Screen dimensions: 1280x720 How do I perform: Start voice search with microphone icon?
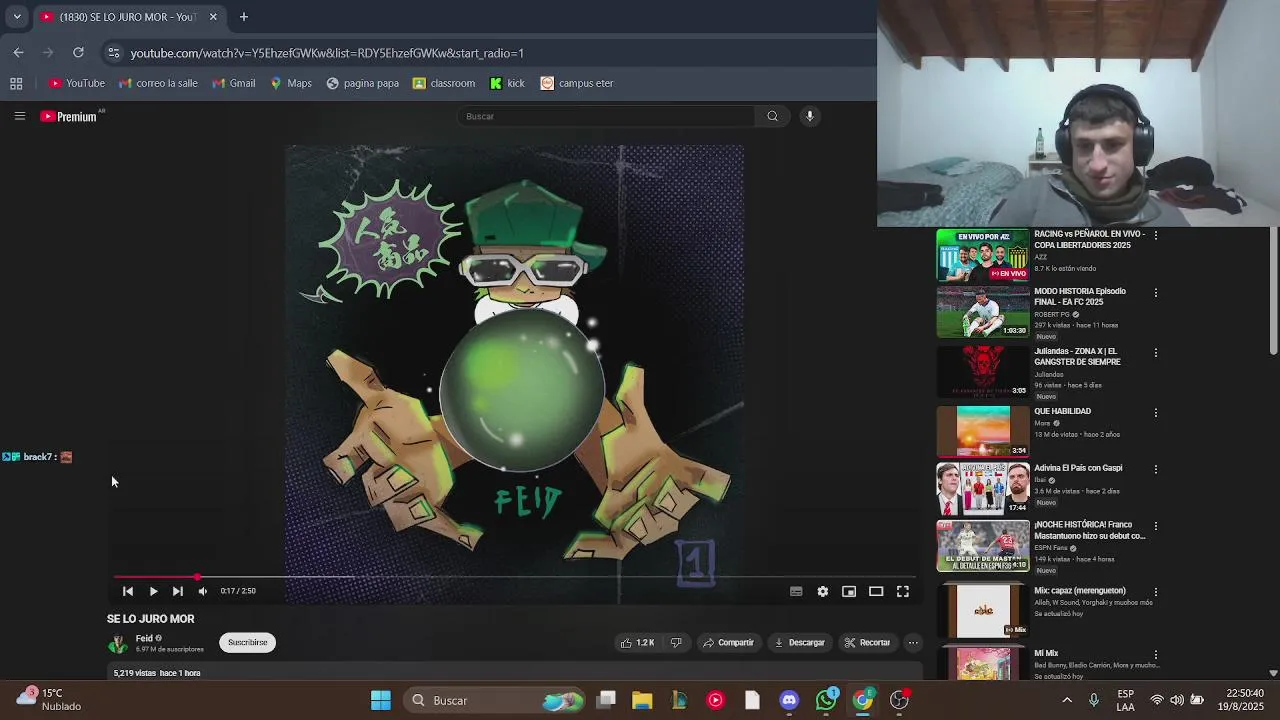pos(810,116)
